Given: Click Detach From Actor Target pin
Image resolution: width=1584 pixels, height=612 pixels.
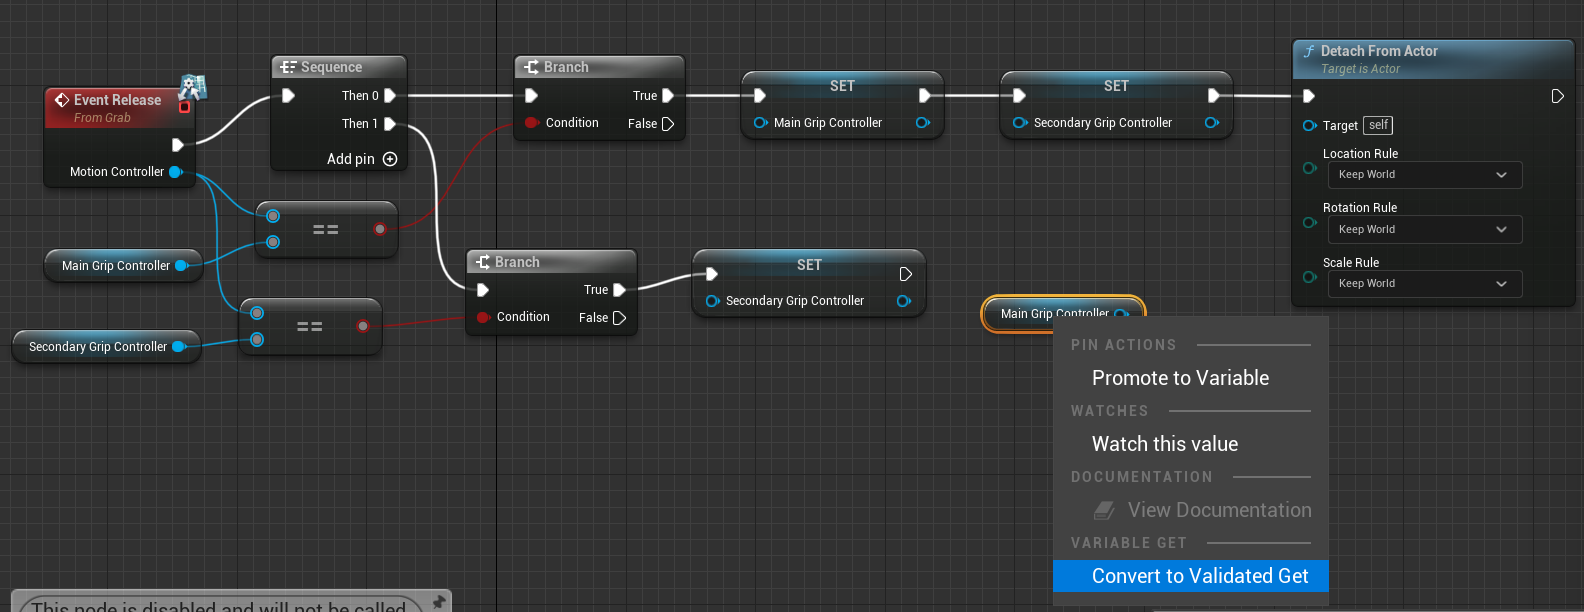Looking at the screenshot, I should click(1310, 125).
